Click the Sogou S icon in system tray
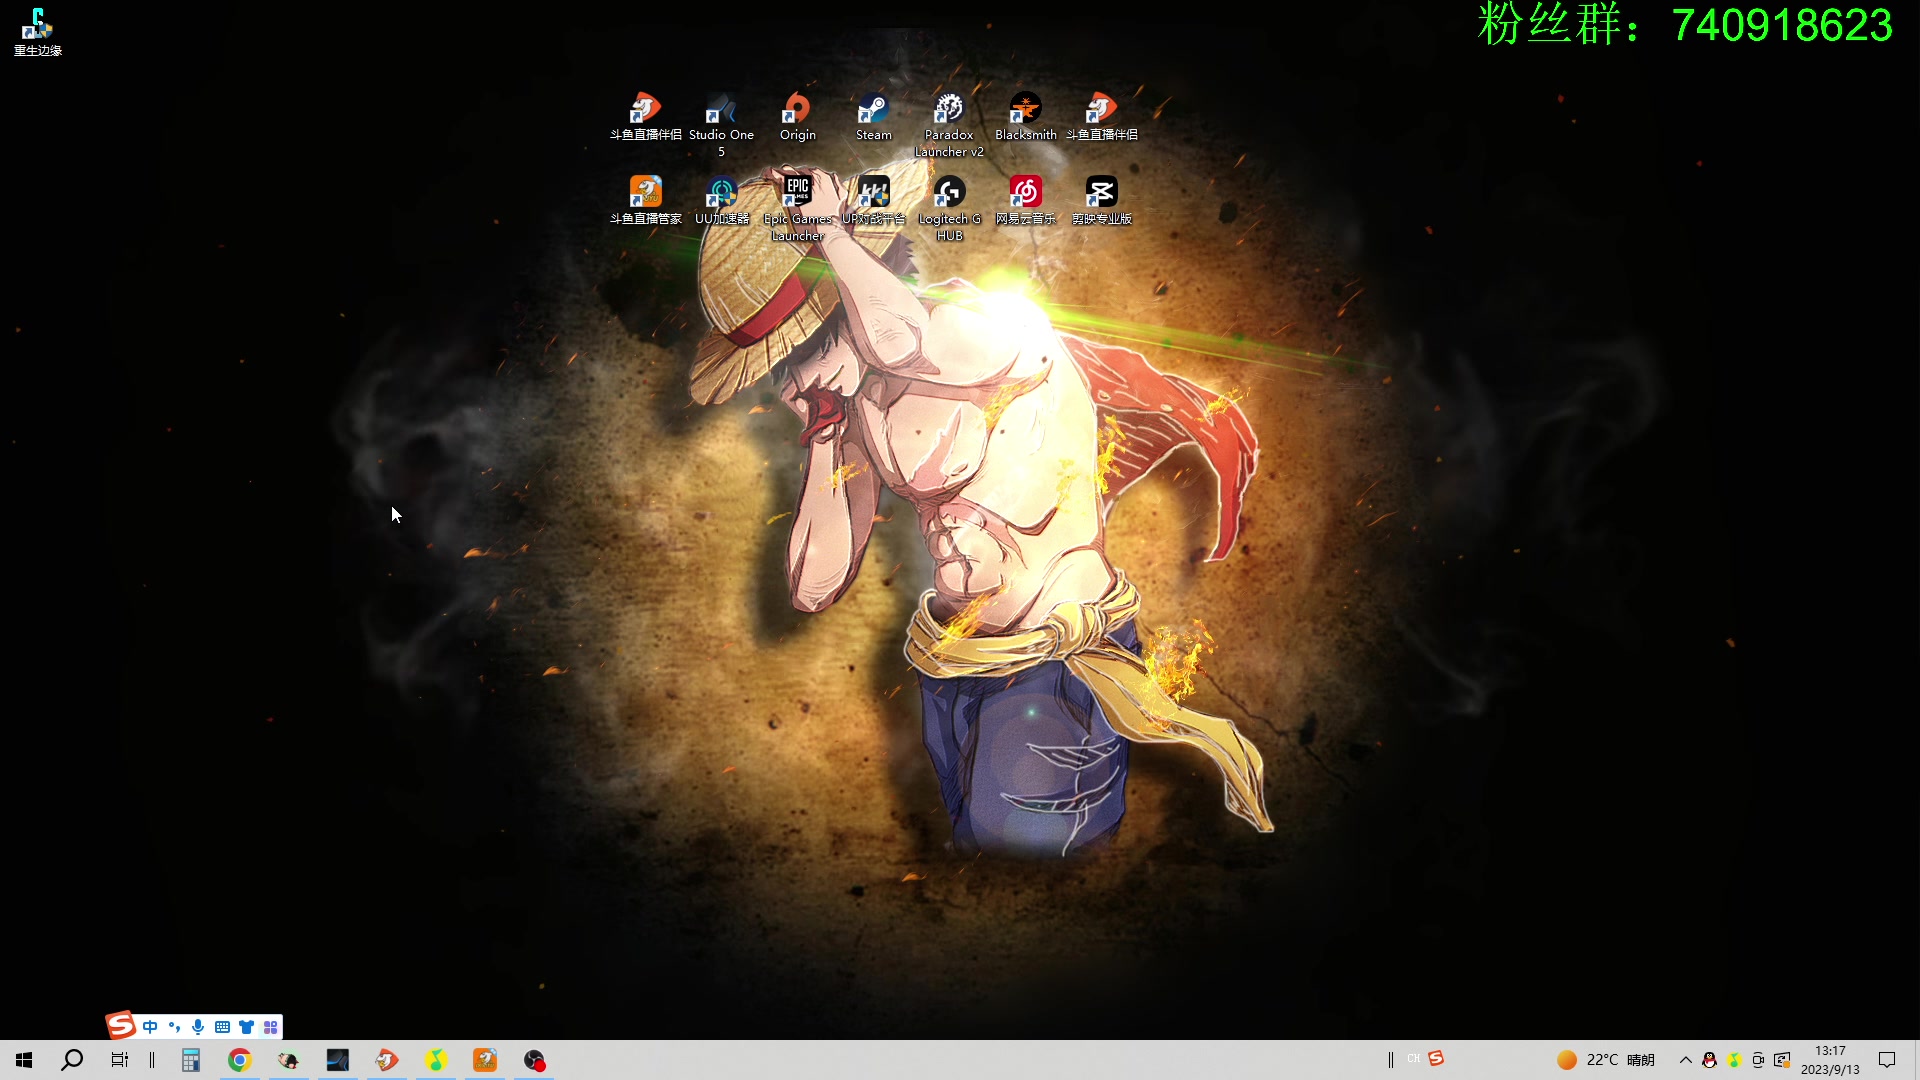Viewport: 1920px width, 1080px height. click(1436, 1059)
